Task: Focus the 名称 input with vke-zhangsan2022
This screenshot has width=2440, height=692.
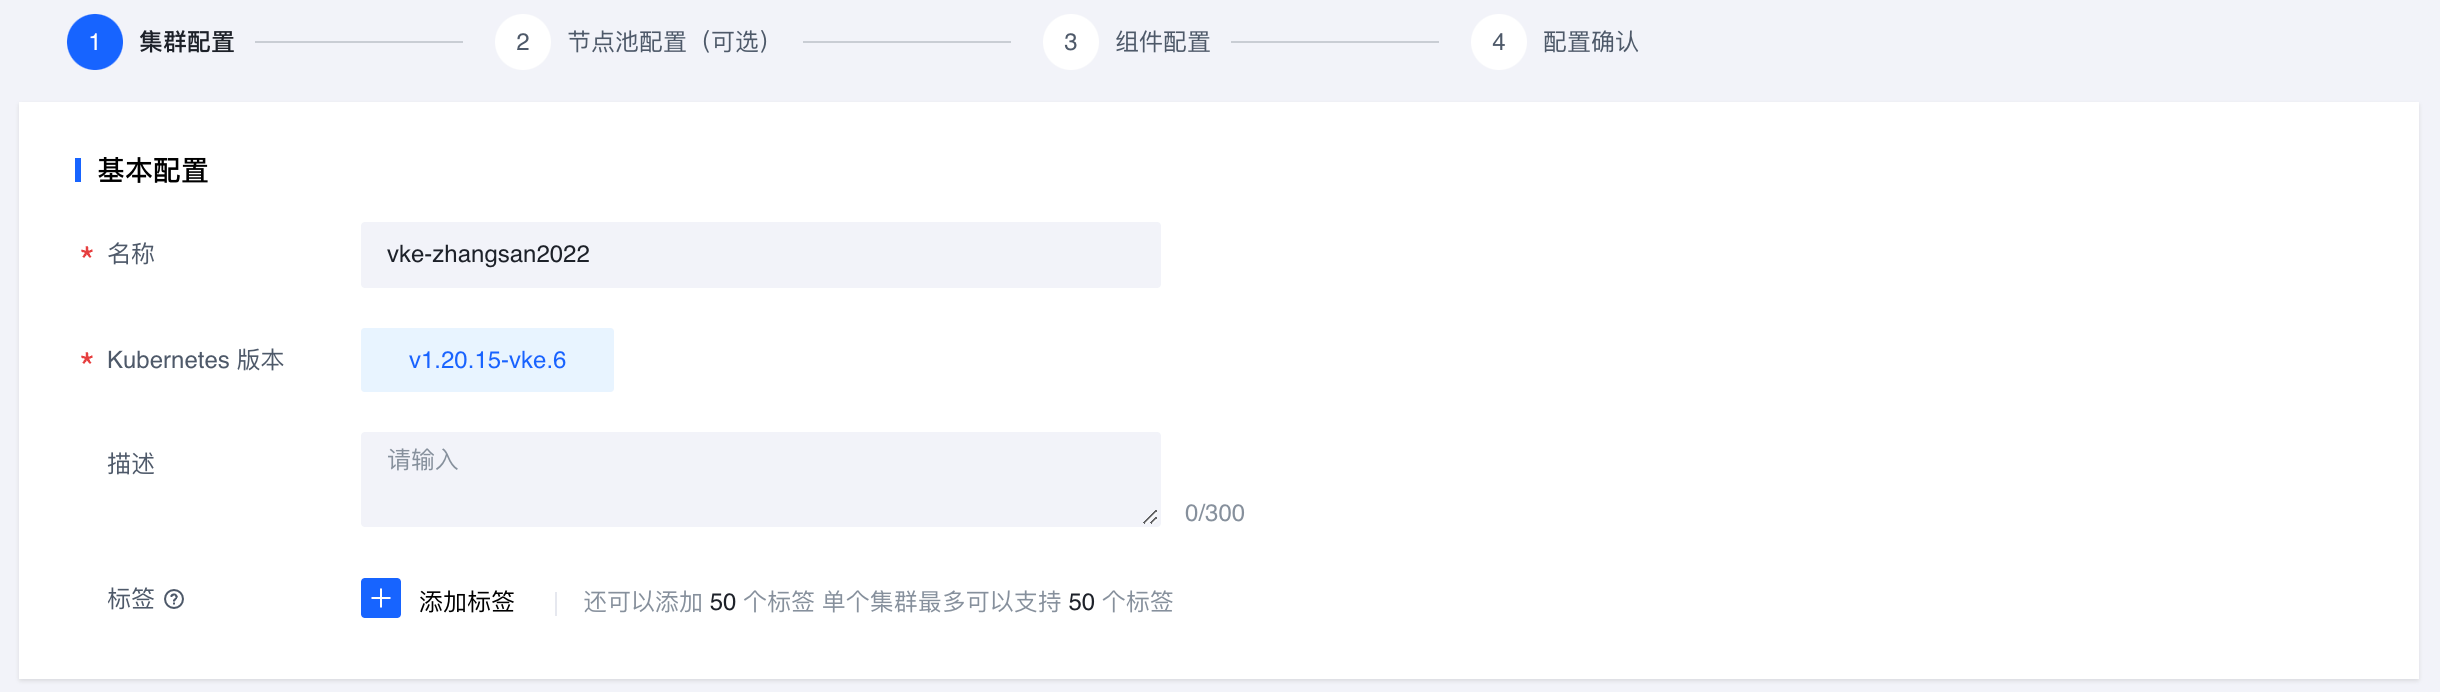Action: 760,255
